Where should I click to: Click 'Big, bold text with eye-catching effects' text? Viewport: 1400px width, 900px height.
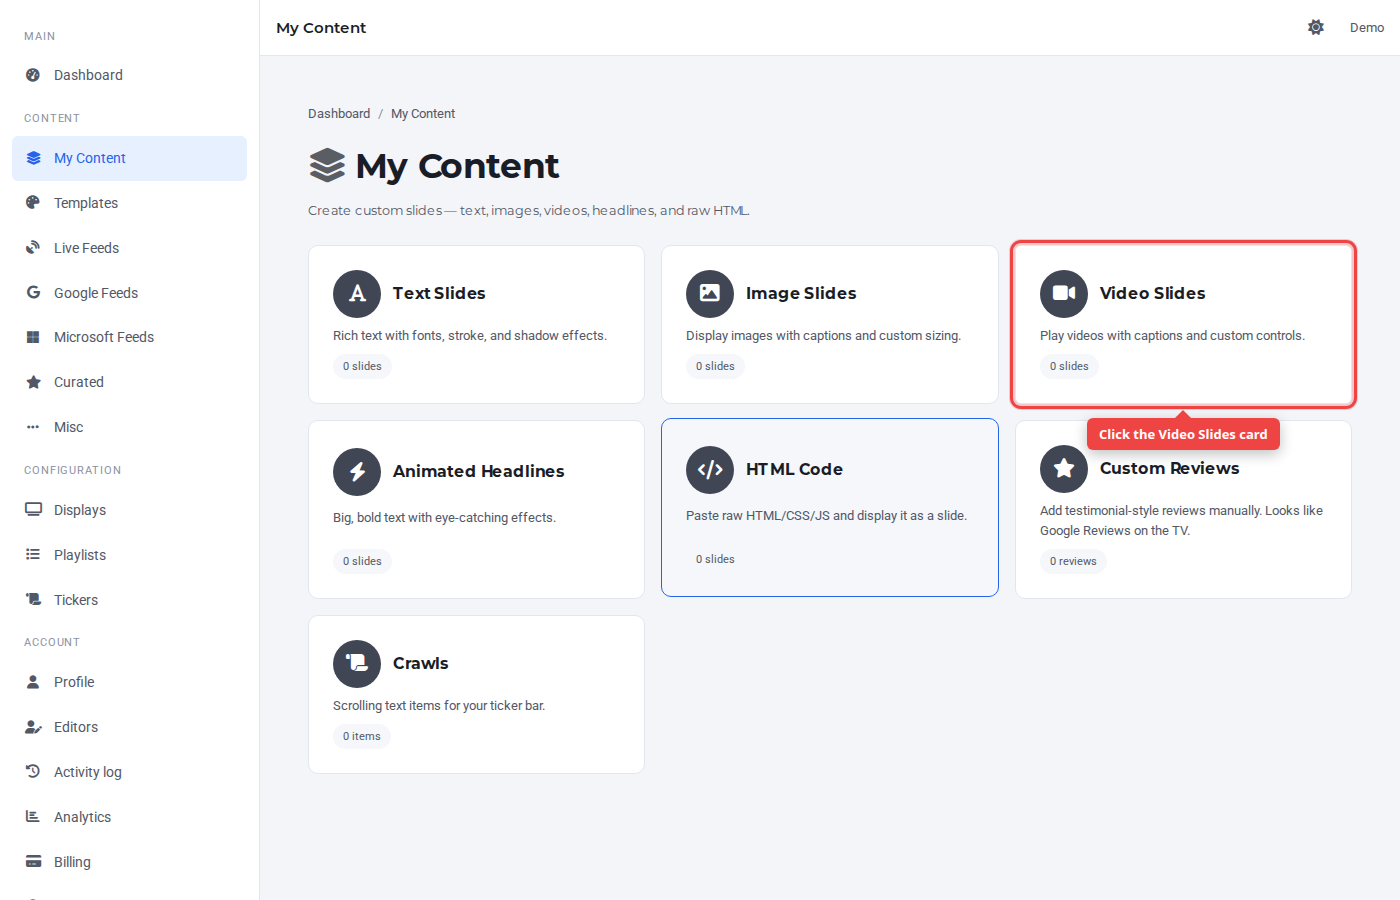tap(444, 518)
